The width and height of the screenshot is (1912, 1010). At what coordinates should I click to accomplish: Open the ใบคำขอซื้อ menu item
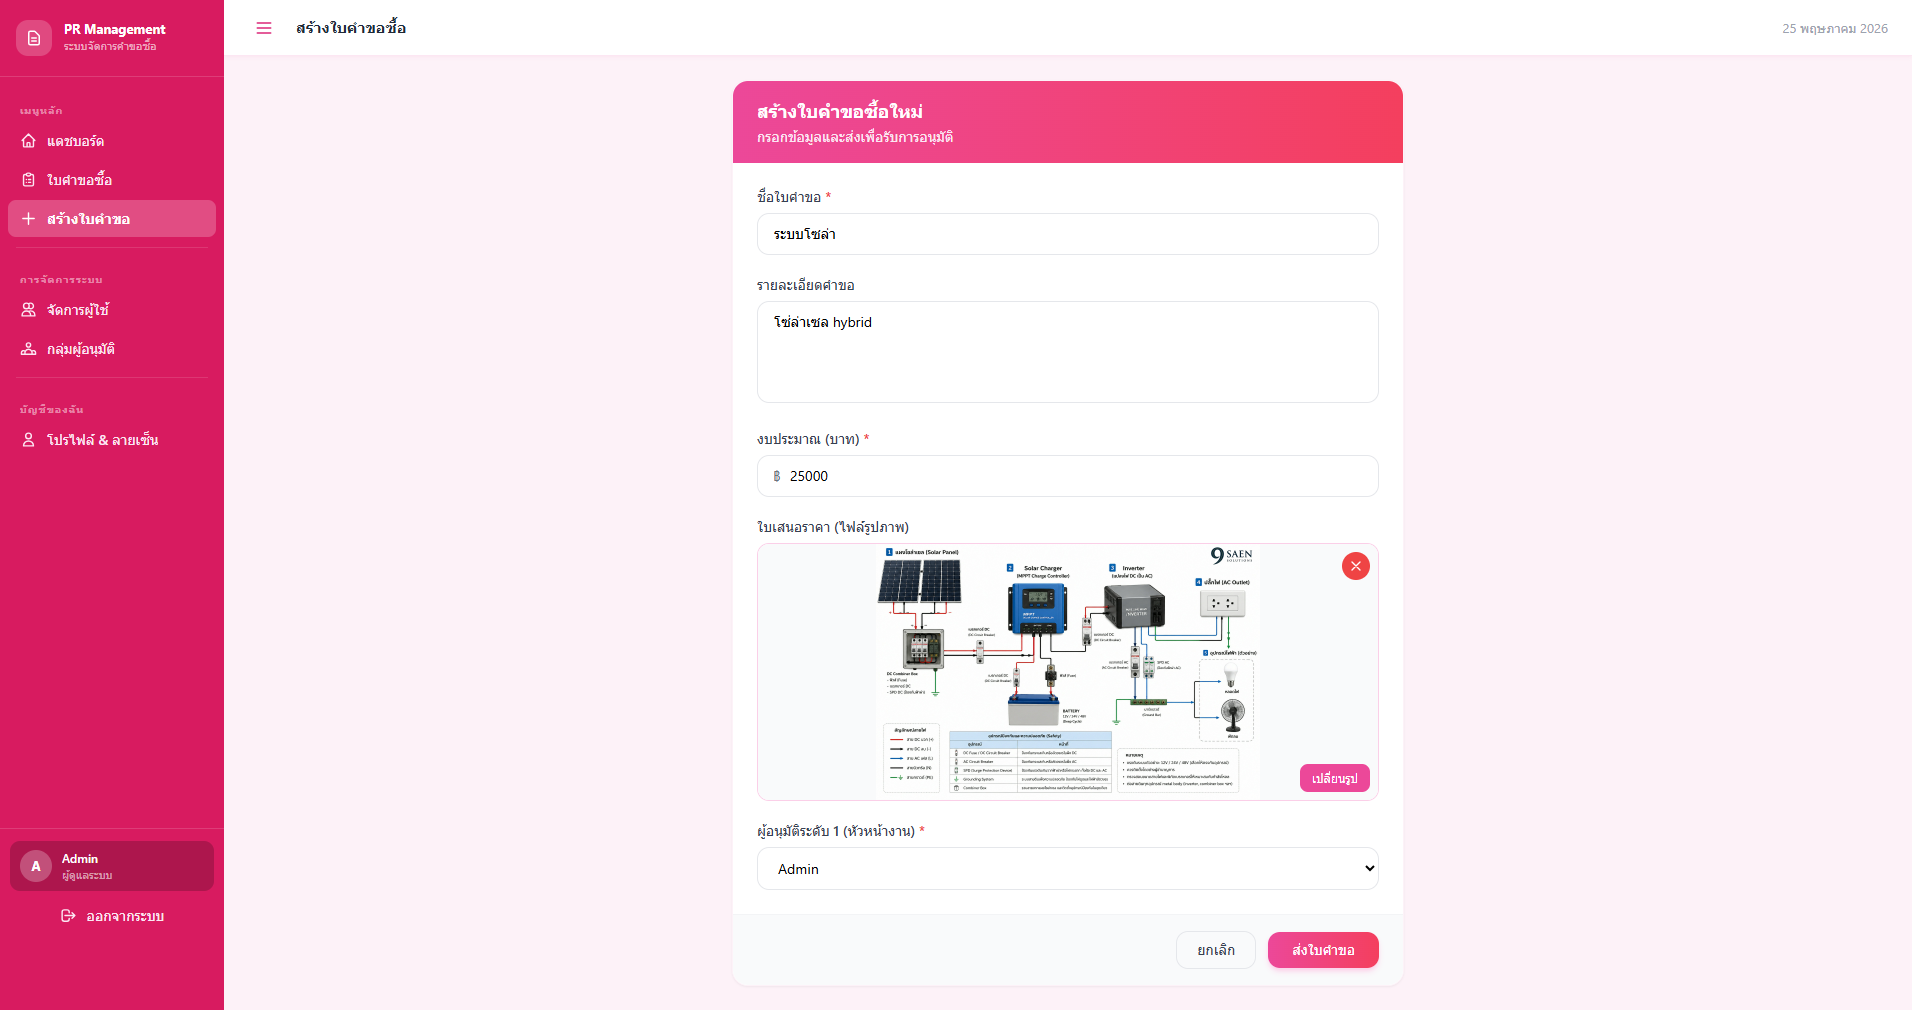coord(112,180)
